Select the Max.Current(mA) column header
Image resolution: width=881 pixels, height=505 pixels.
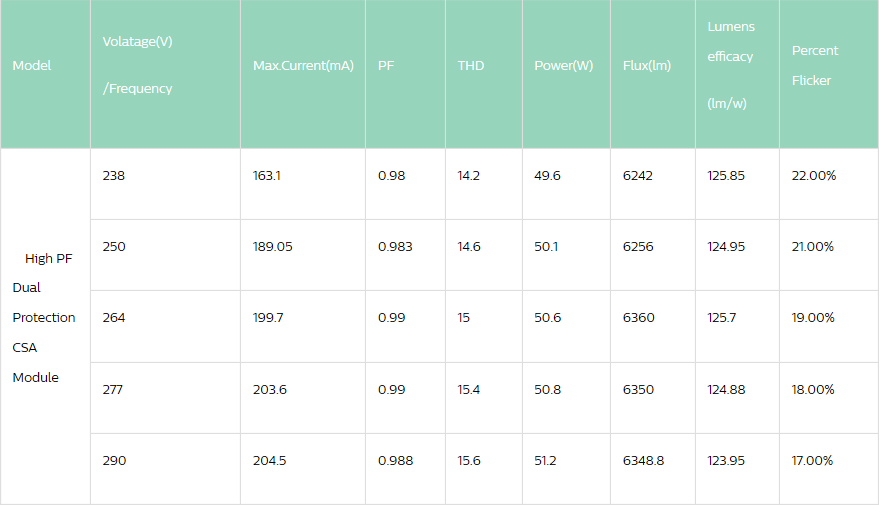[x=303, y=66]
